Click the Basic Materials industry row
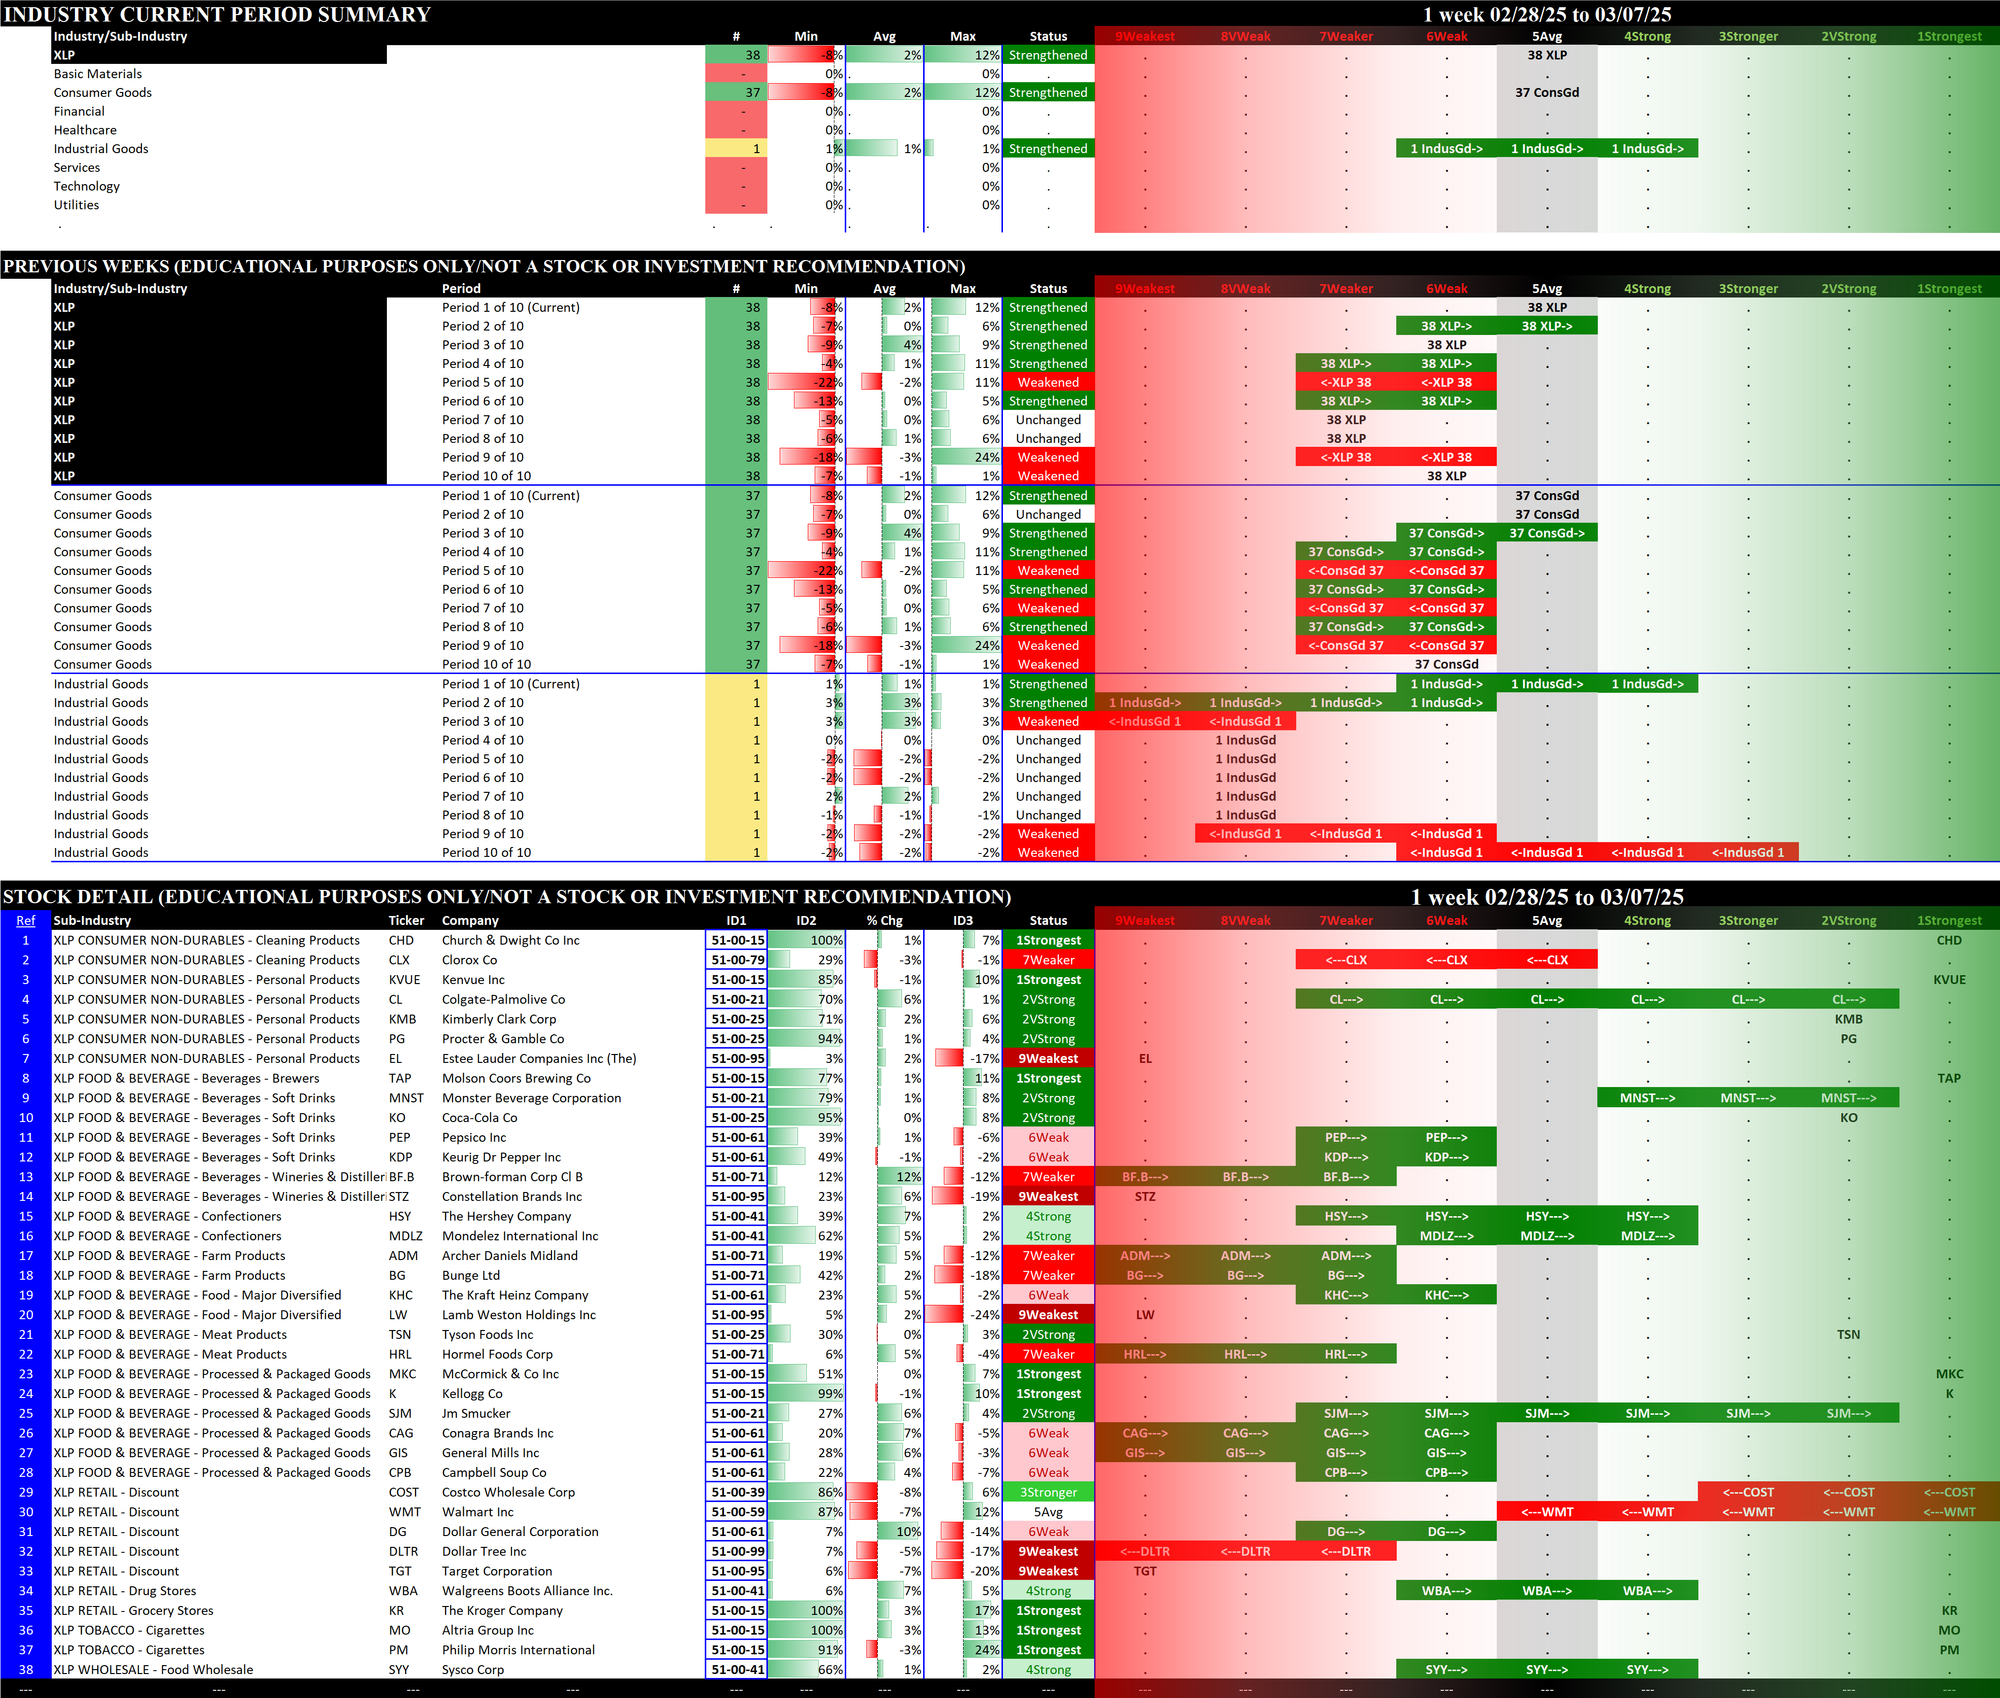Image resolution: width=2000 pixels, height=1698 pixels. click(x=98, y=74)
